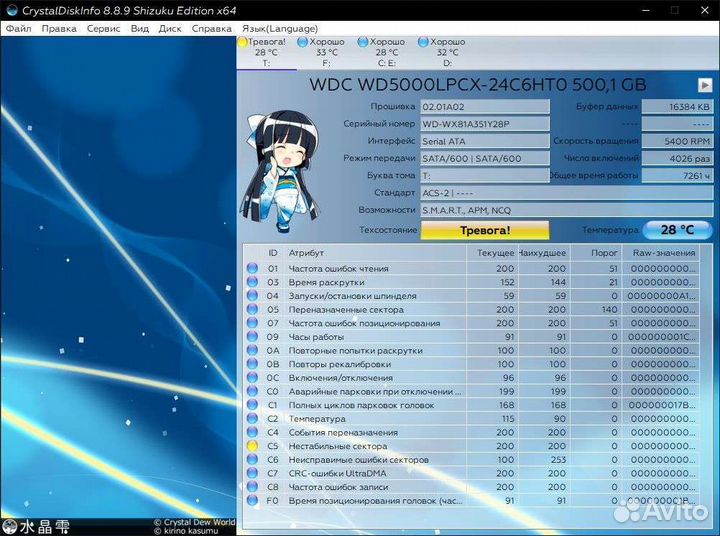Click the next disk arrow button
Screen dimensions: 720x536
pos(705,85)
